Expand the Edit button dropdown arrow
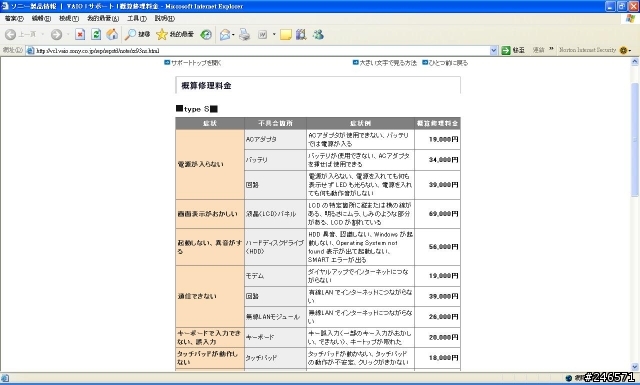This screenshot has width=640, height=385. point(274,35)
